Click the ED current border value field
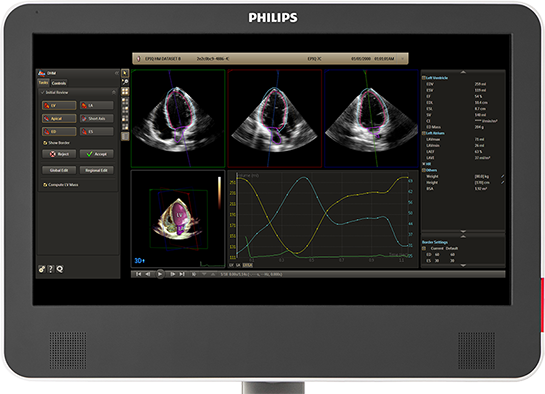The height and width of the screenshot is (394, 545). [x=437, y=255]
